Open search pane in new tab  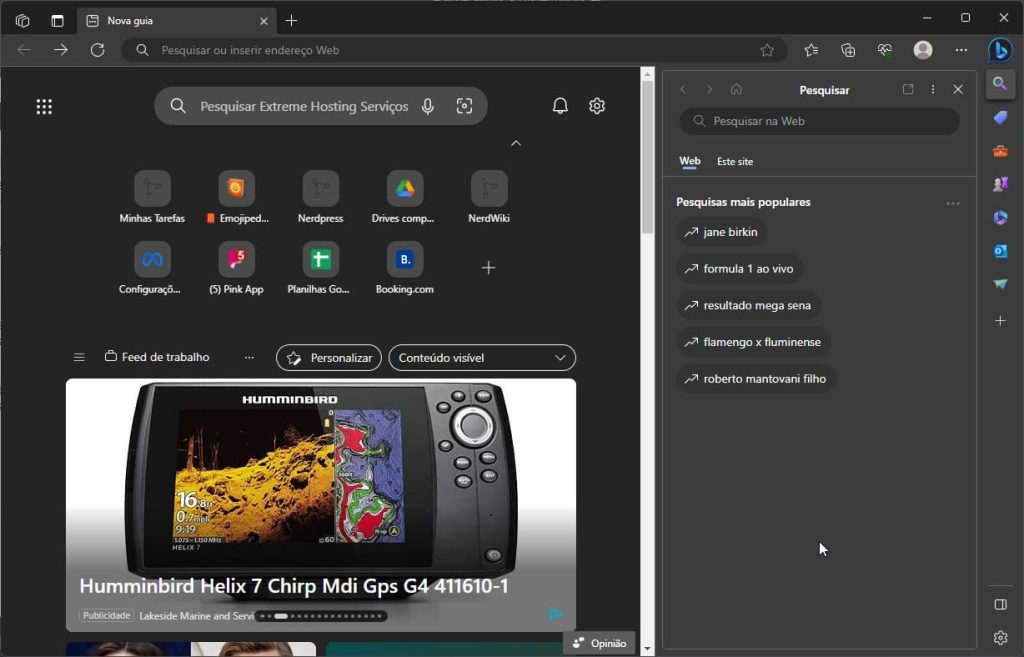908,89
